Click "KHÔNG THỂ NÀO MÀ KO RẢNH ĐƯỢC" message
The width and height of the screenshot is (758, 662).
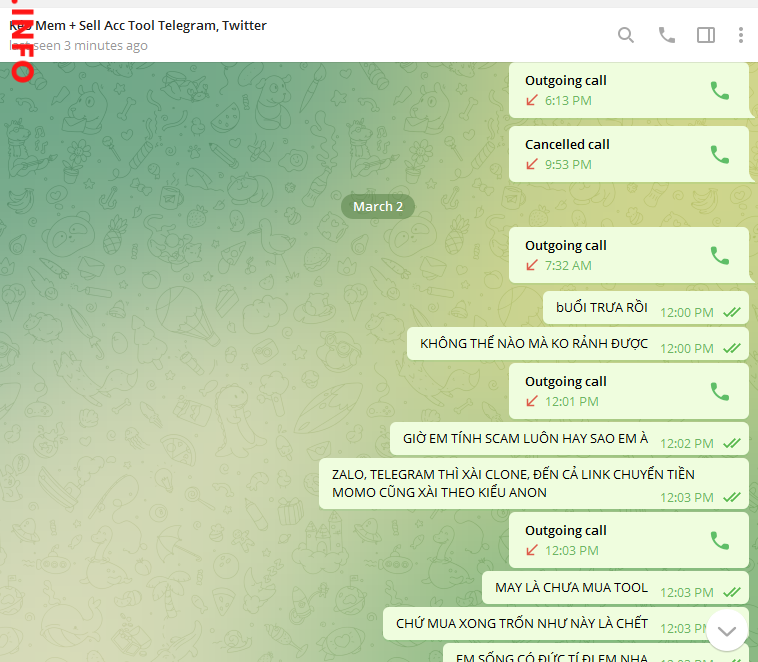pos(534,344)
